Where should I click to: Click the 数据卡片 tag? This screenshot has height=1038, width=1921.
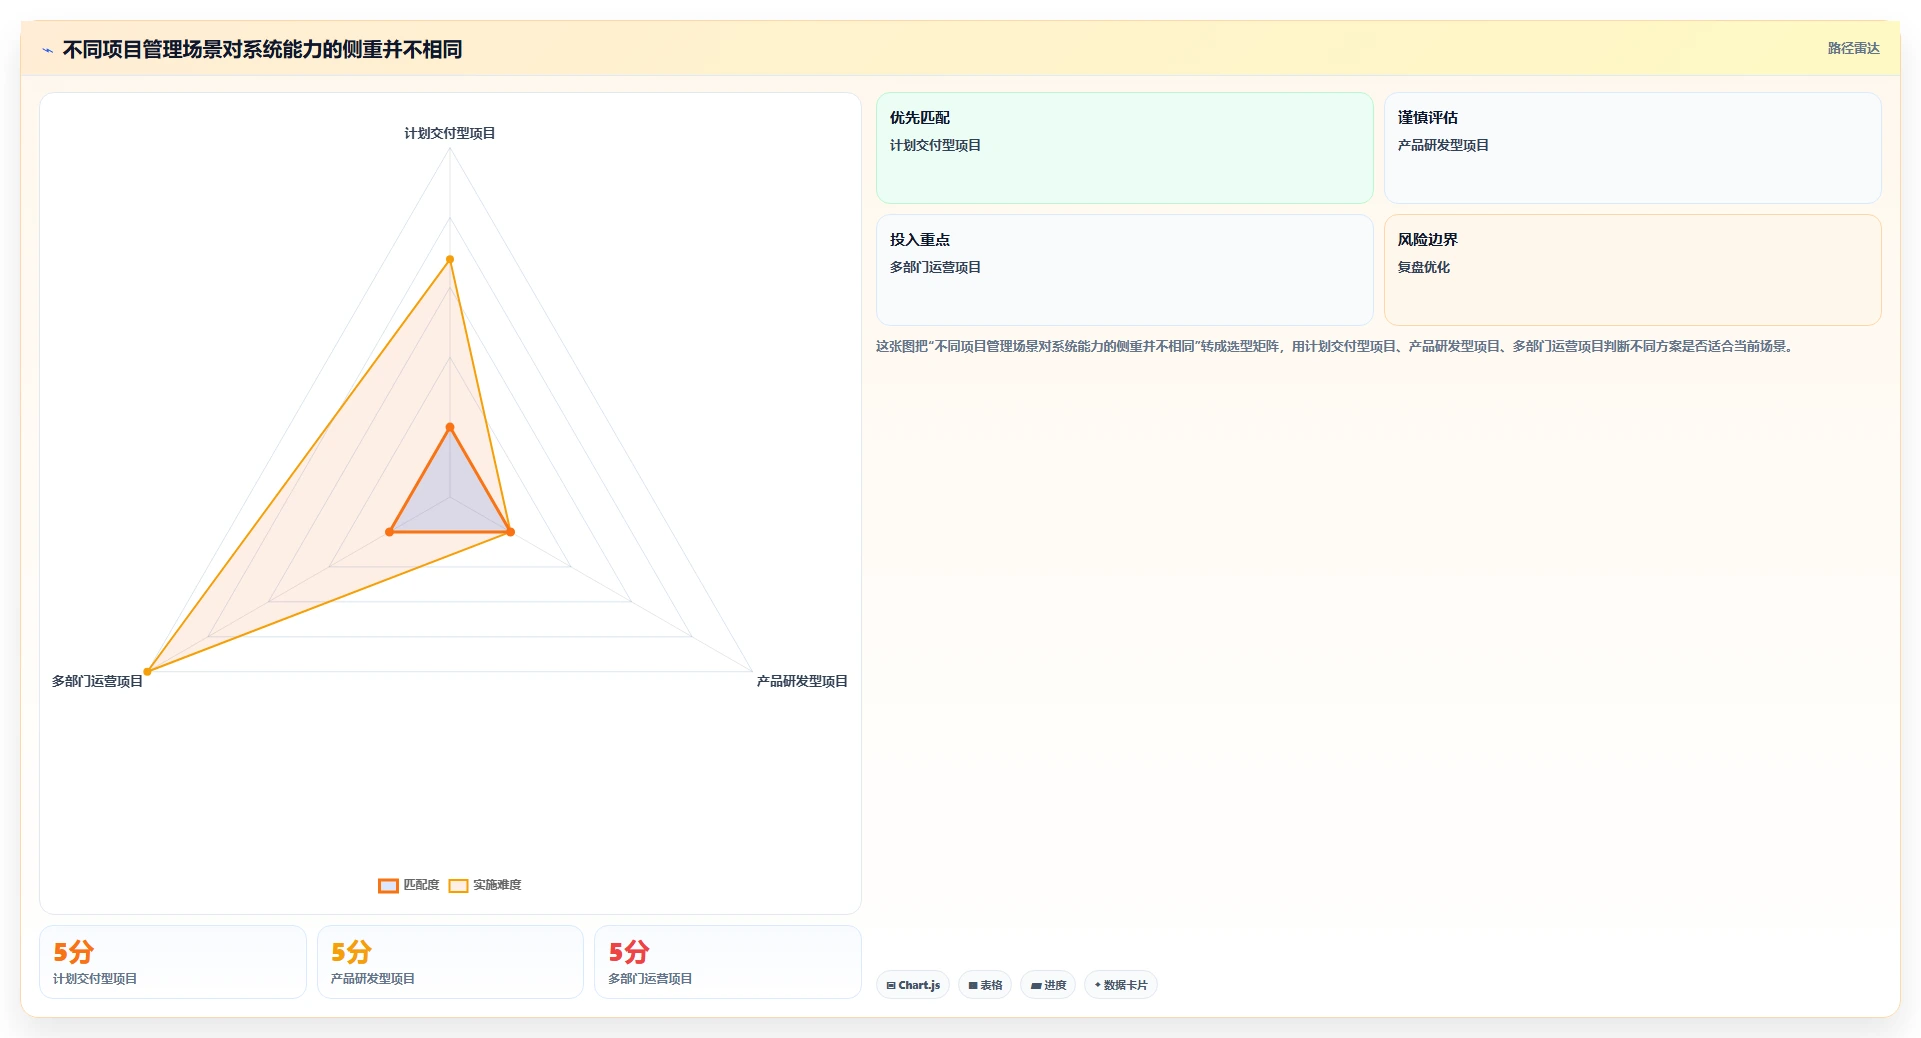(1121, 985)
